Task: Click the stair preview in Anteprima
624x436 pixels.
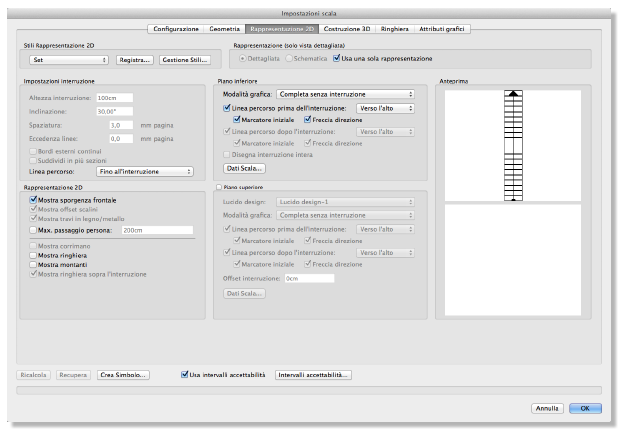Action: (513, 146)
